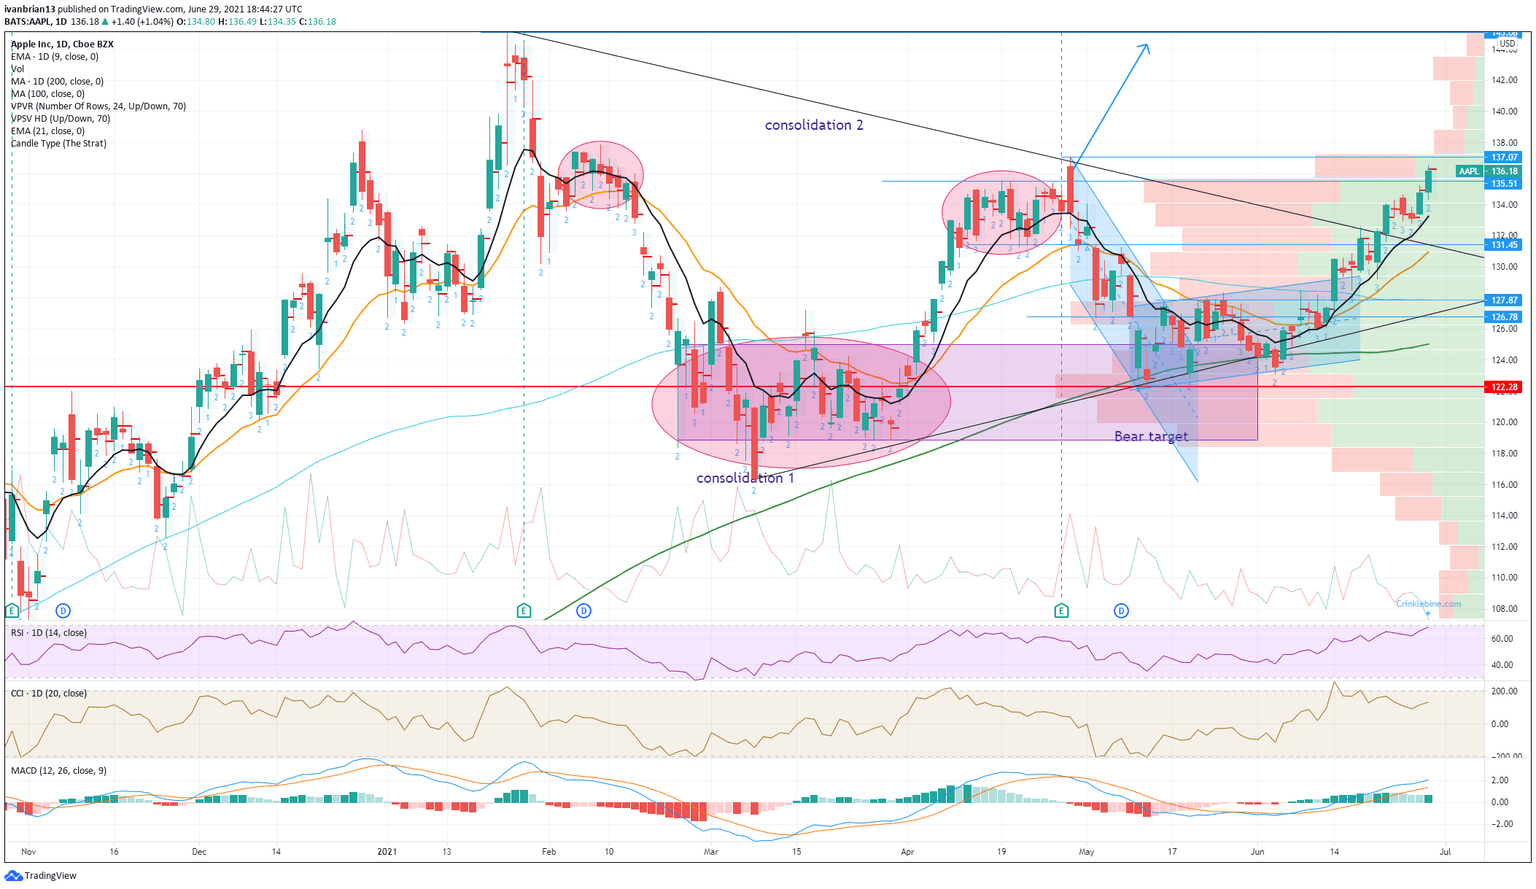Screen dimensions: 1536x889
Task: Click the 'Jun' label on time axis
Action: [1257, 852]
